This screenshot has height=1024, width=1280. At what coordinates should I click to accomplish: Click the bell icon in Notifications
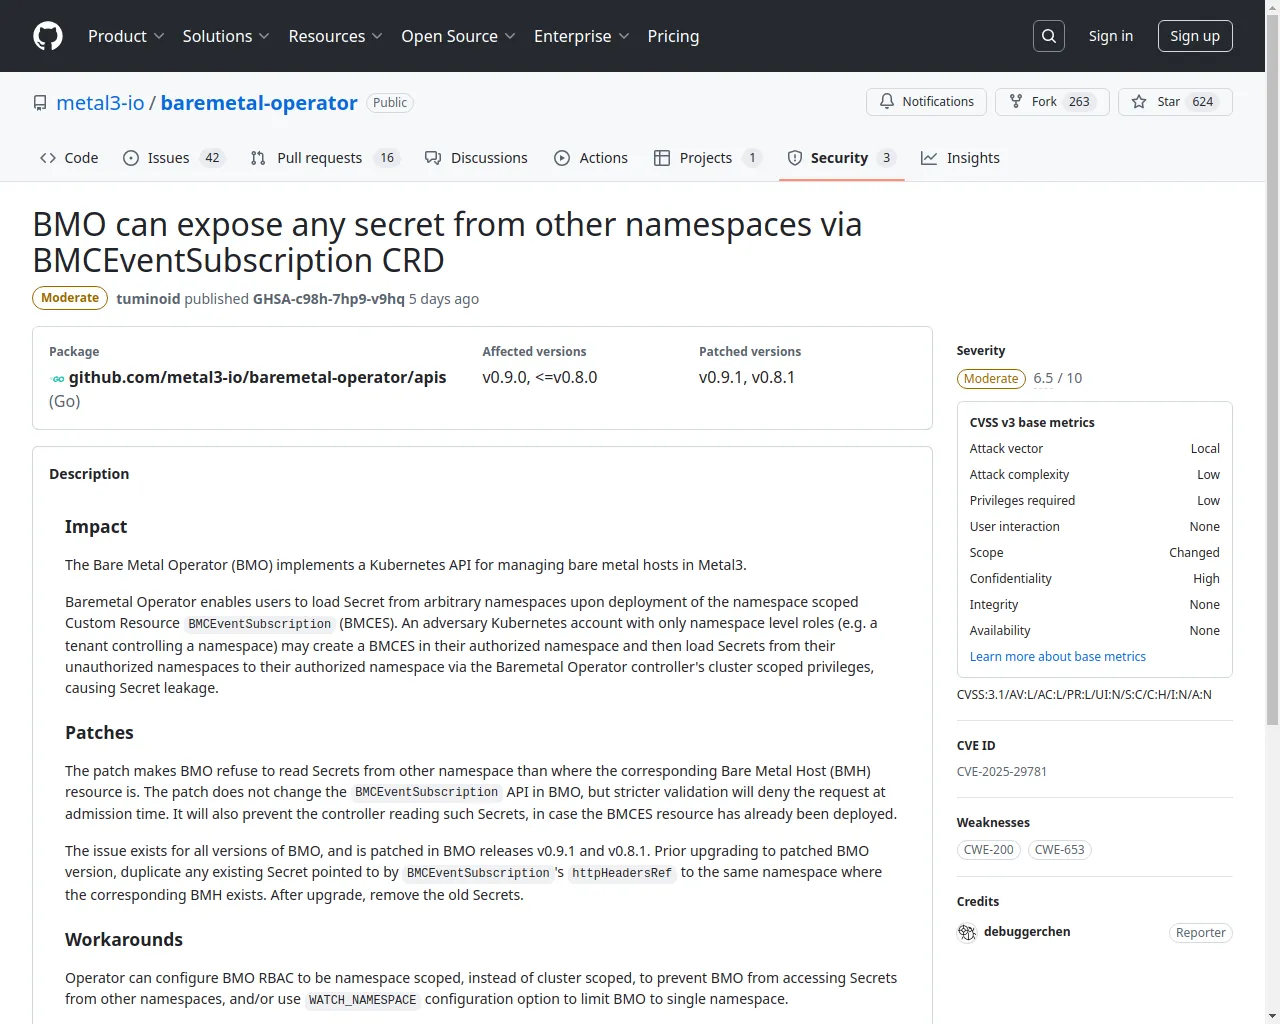pyautogui.click(x=887, y=101)
